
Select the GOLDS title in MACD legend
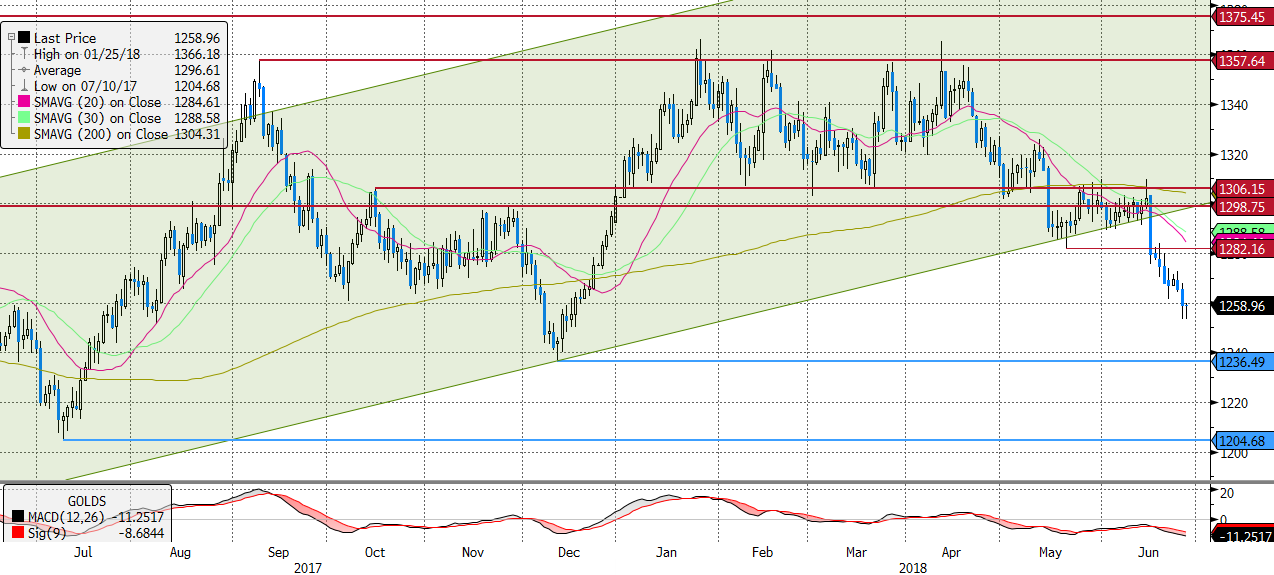[87, 501]
